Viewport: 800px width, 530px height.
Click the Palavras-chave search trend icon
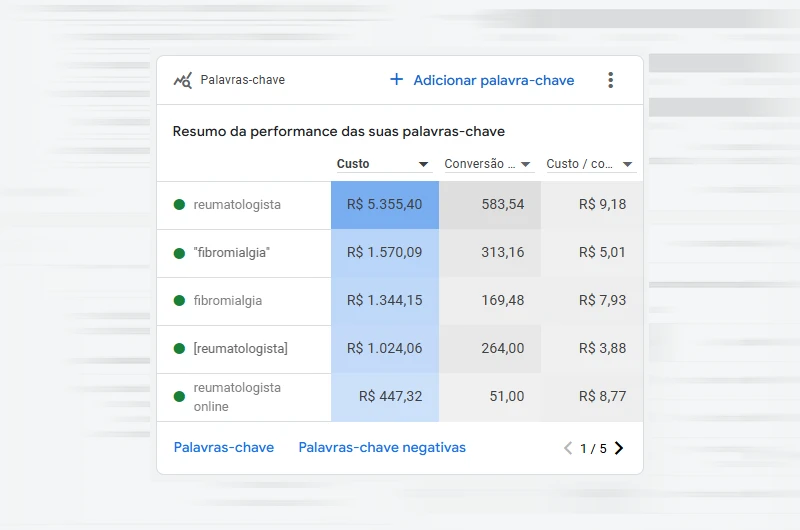(182, 80)
